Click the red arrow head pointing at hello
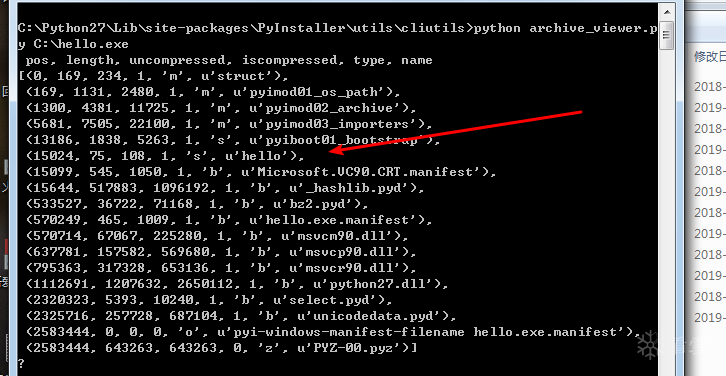The width and height of the screenshot is (726, 376). [339, 149]
